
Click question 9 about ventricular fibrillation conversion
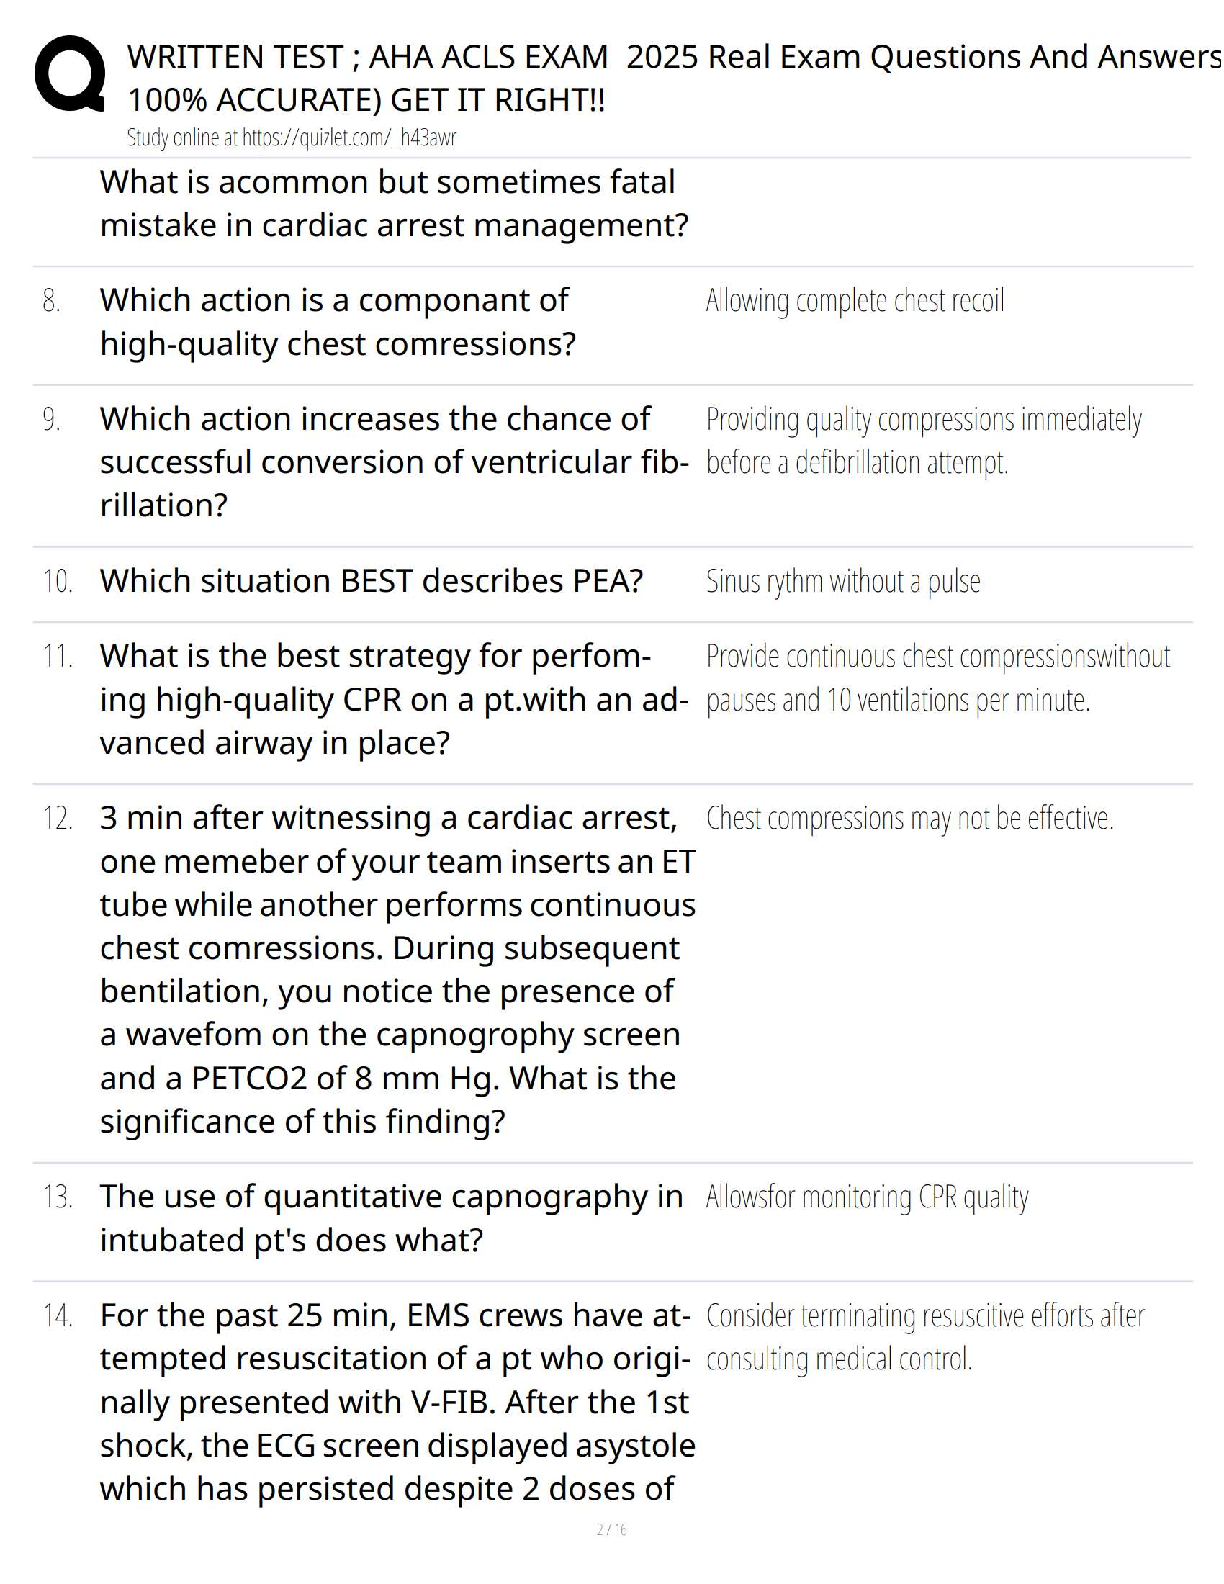[x=394, y=461]
